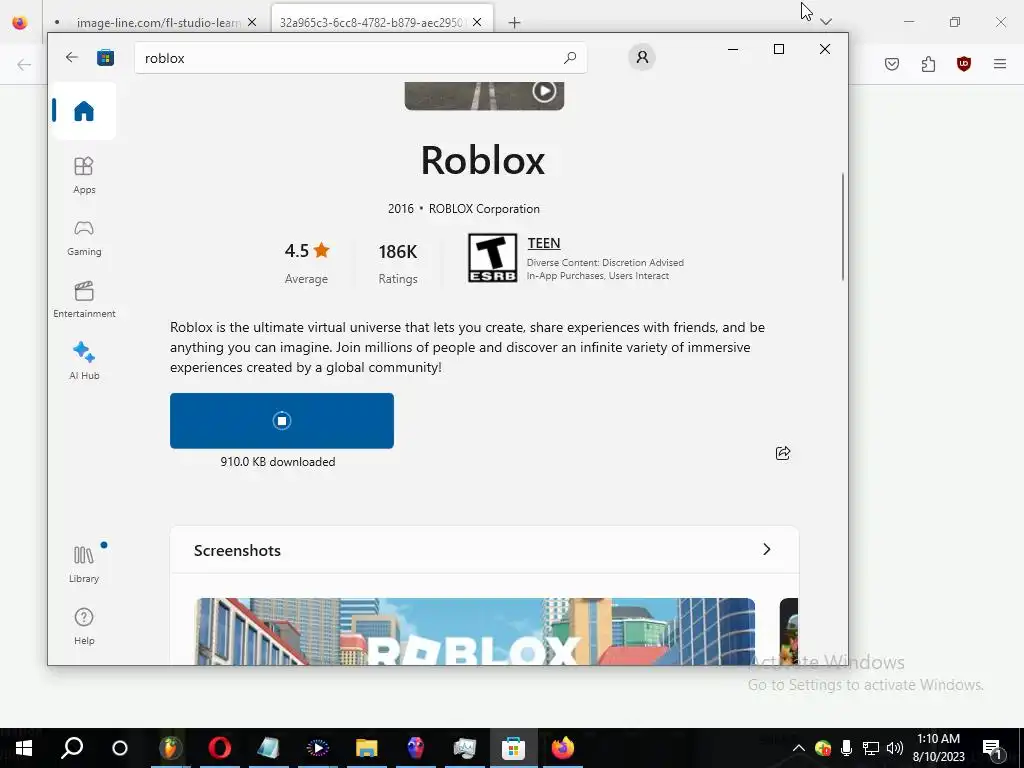Launch Opera from the taskbar
Screen dimensions: 1024x768
pyautogui.click(x=219, y=748)
